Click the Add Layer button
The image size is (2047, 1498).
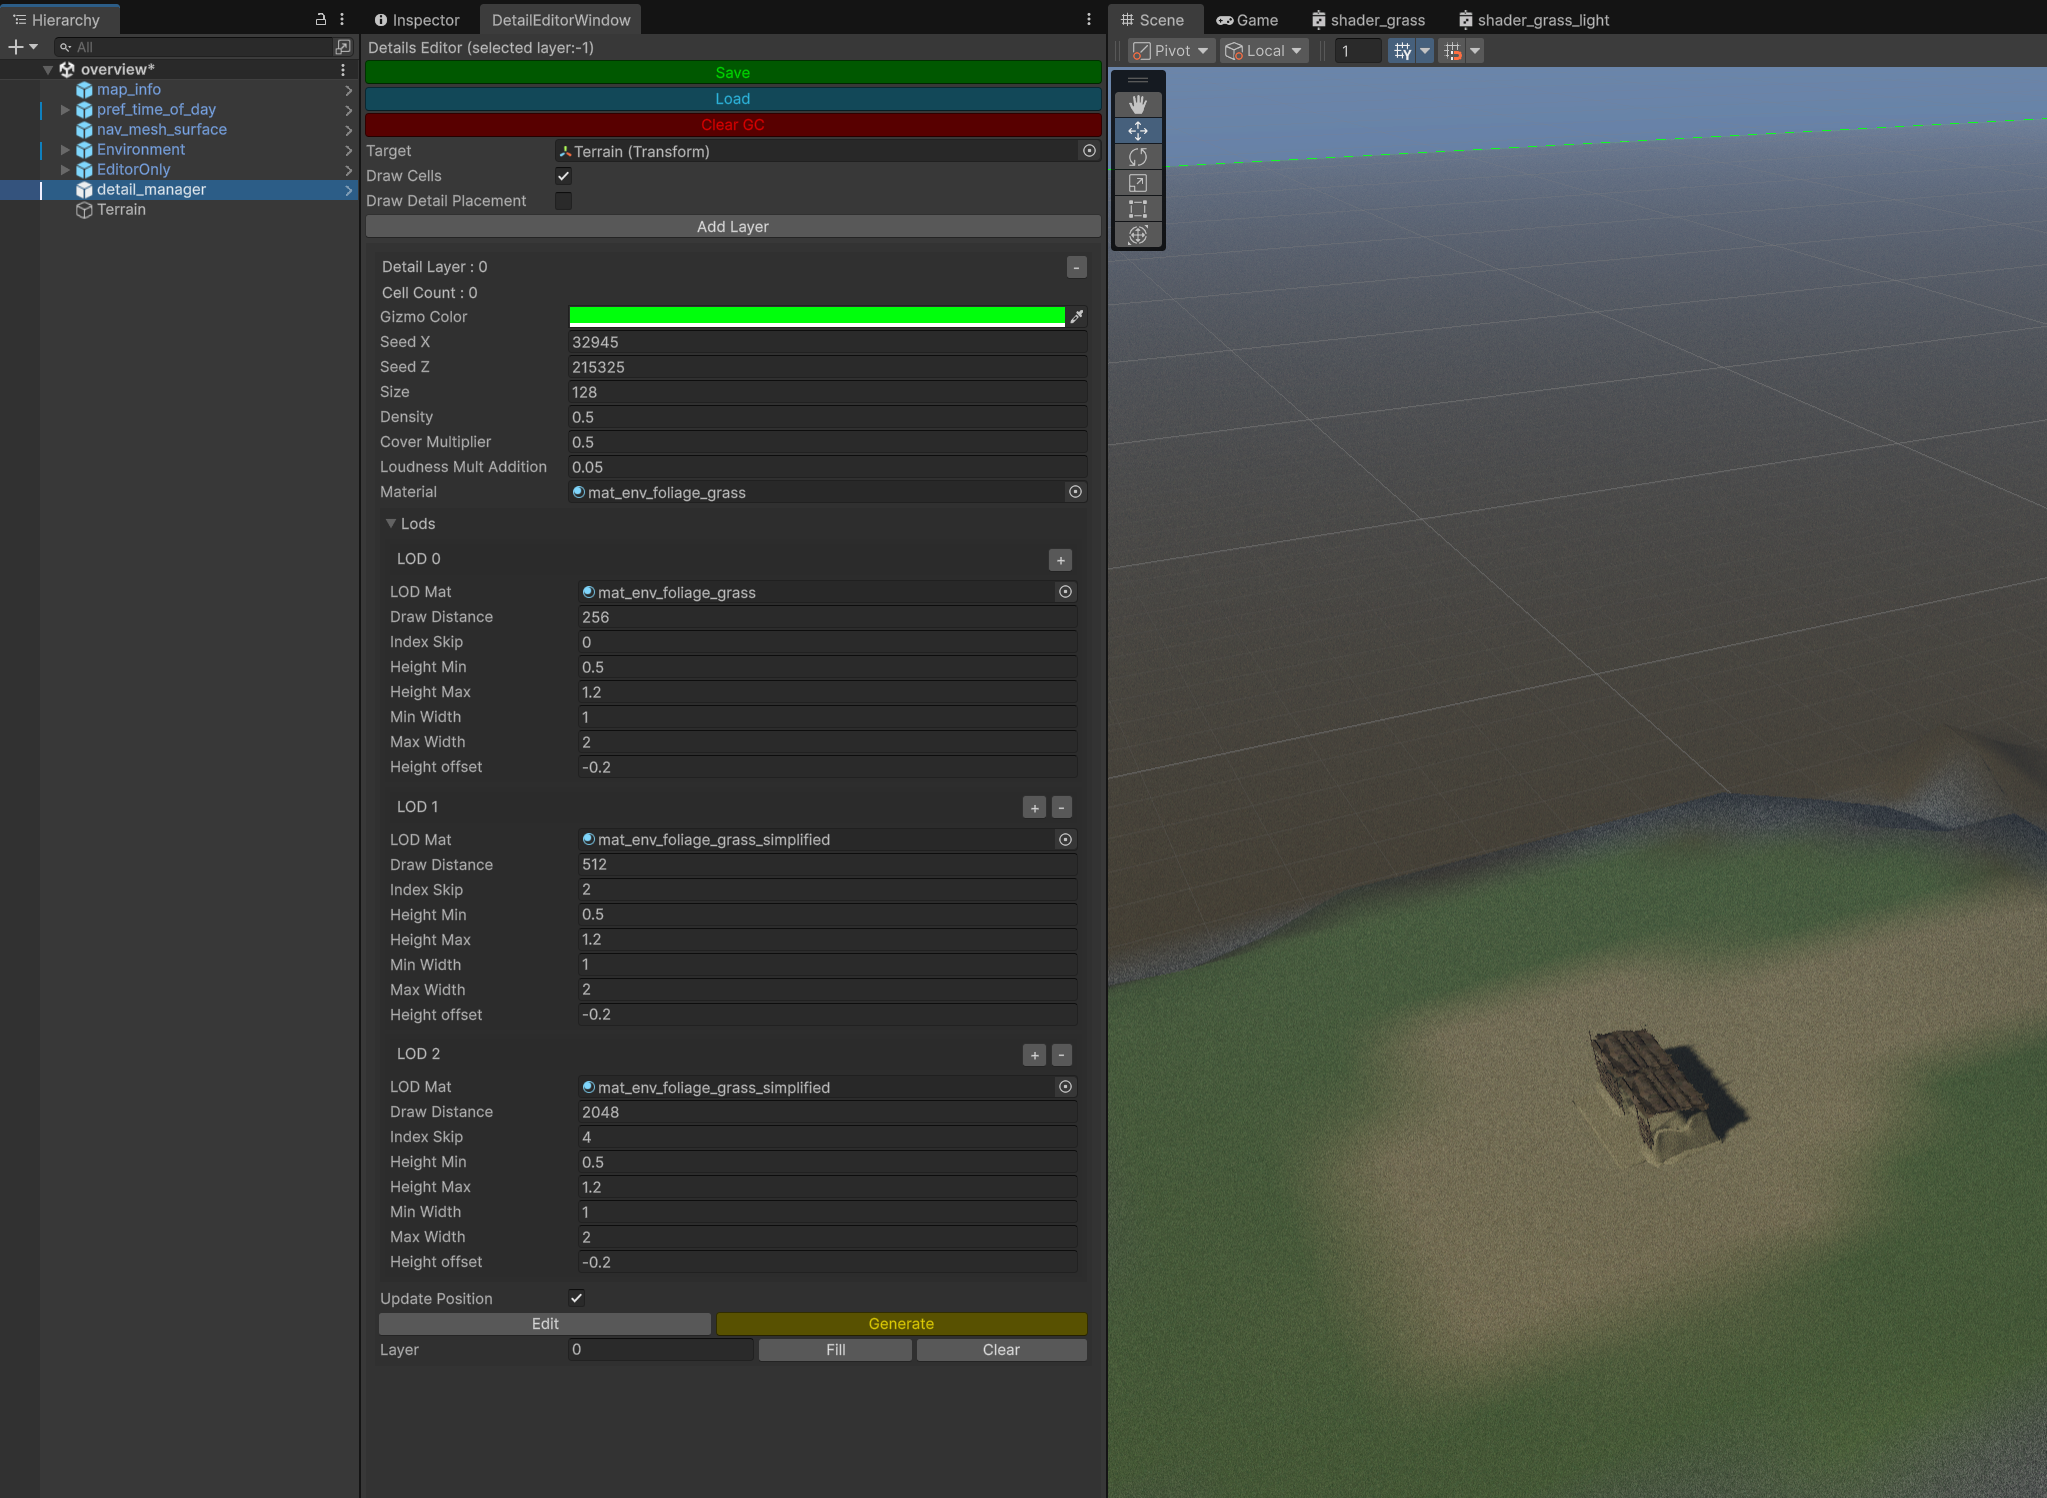click(x=732, y=227)
